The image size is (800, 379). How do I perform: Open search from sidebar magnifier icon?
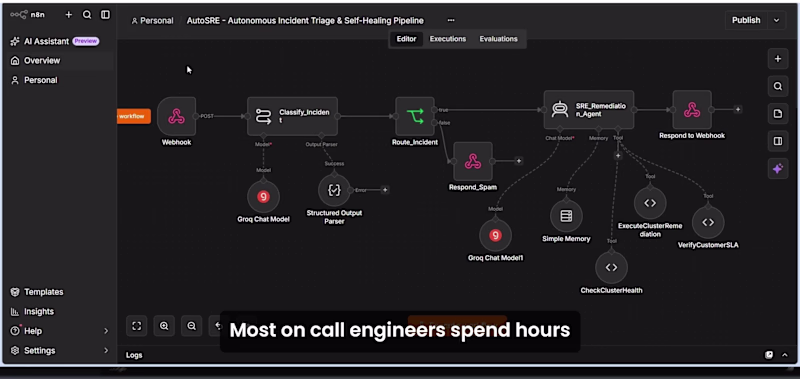click(x=87, y=15)
